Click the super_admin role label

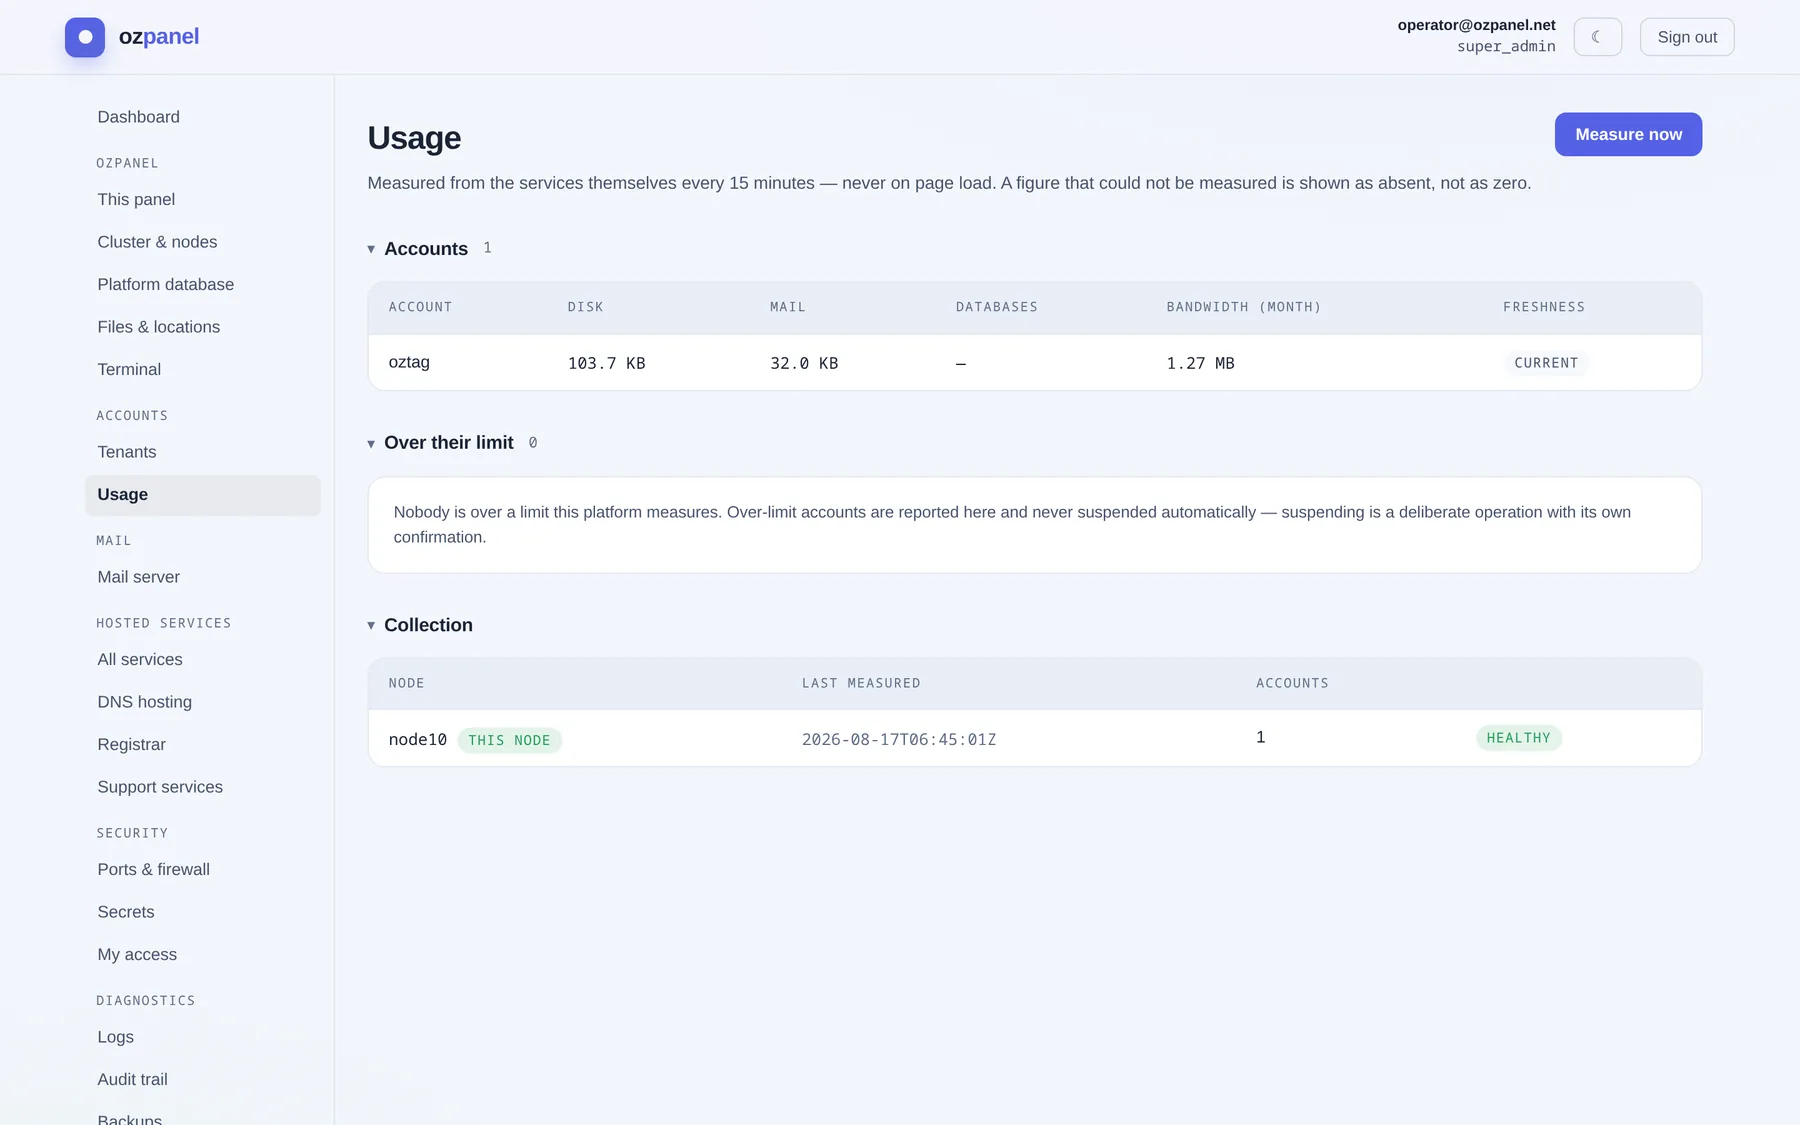coord(1506,46)
